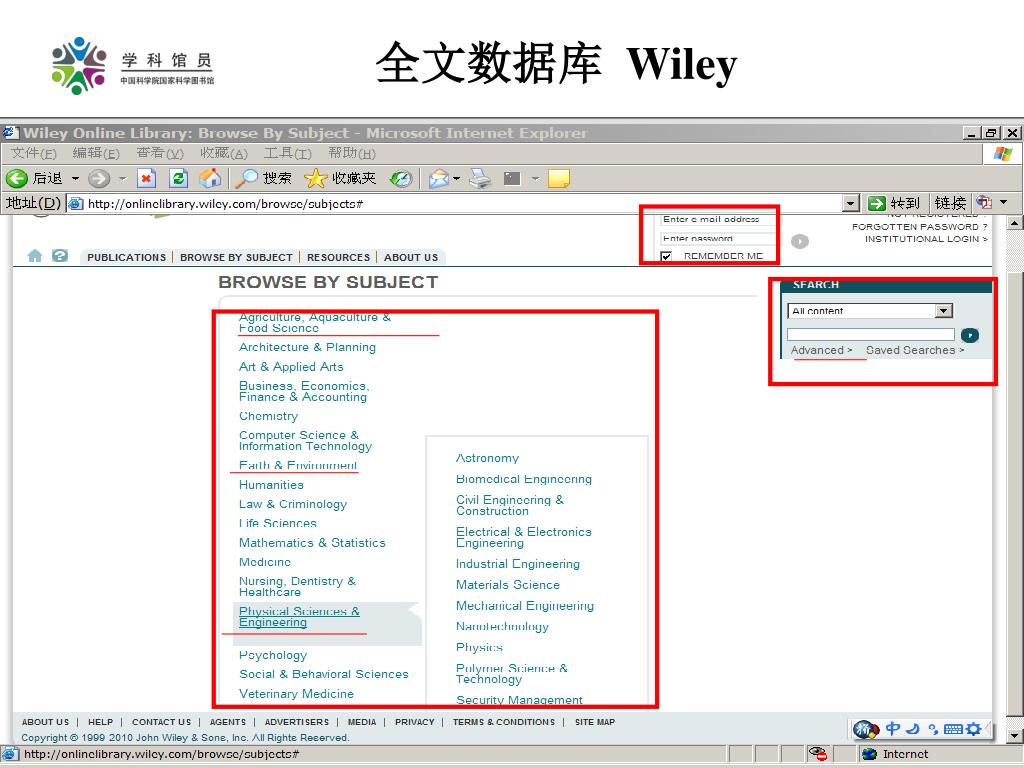Open Favorites star icon

click(315, 178)
